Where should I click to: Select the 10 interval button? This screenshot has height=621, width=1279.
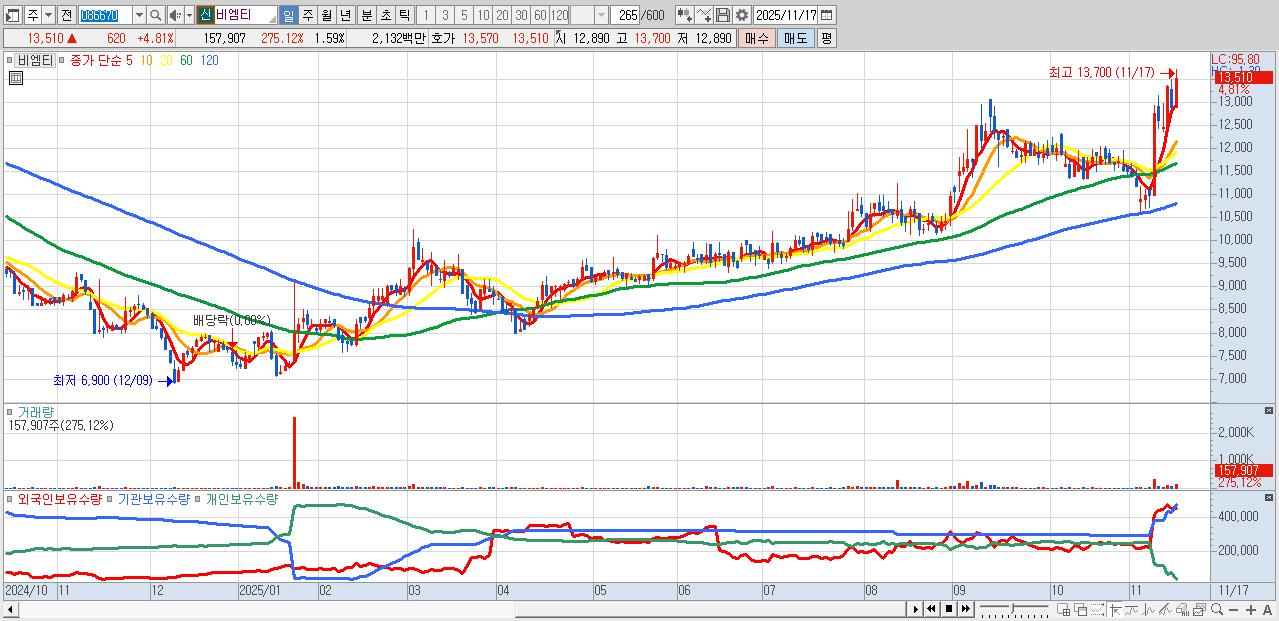(x=482, y=15)
